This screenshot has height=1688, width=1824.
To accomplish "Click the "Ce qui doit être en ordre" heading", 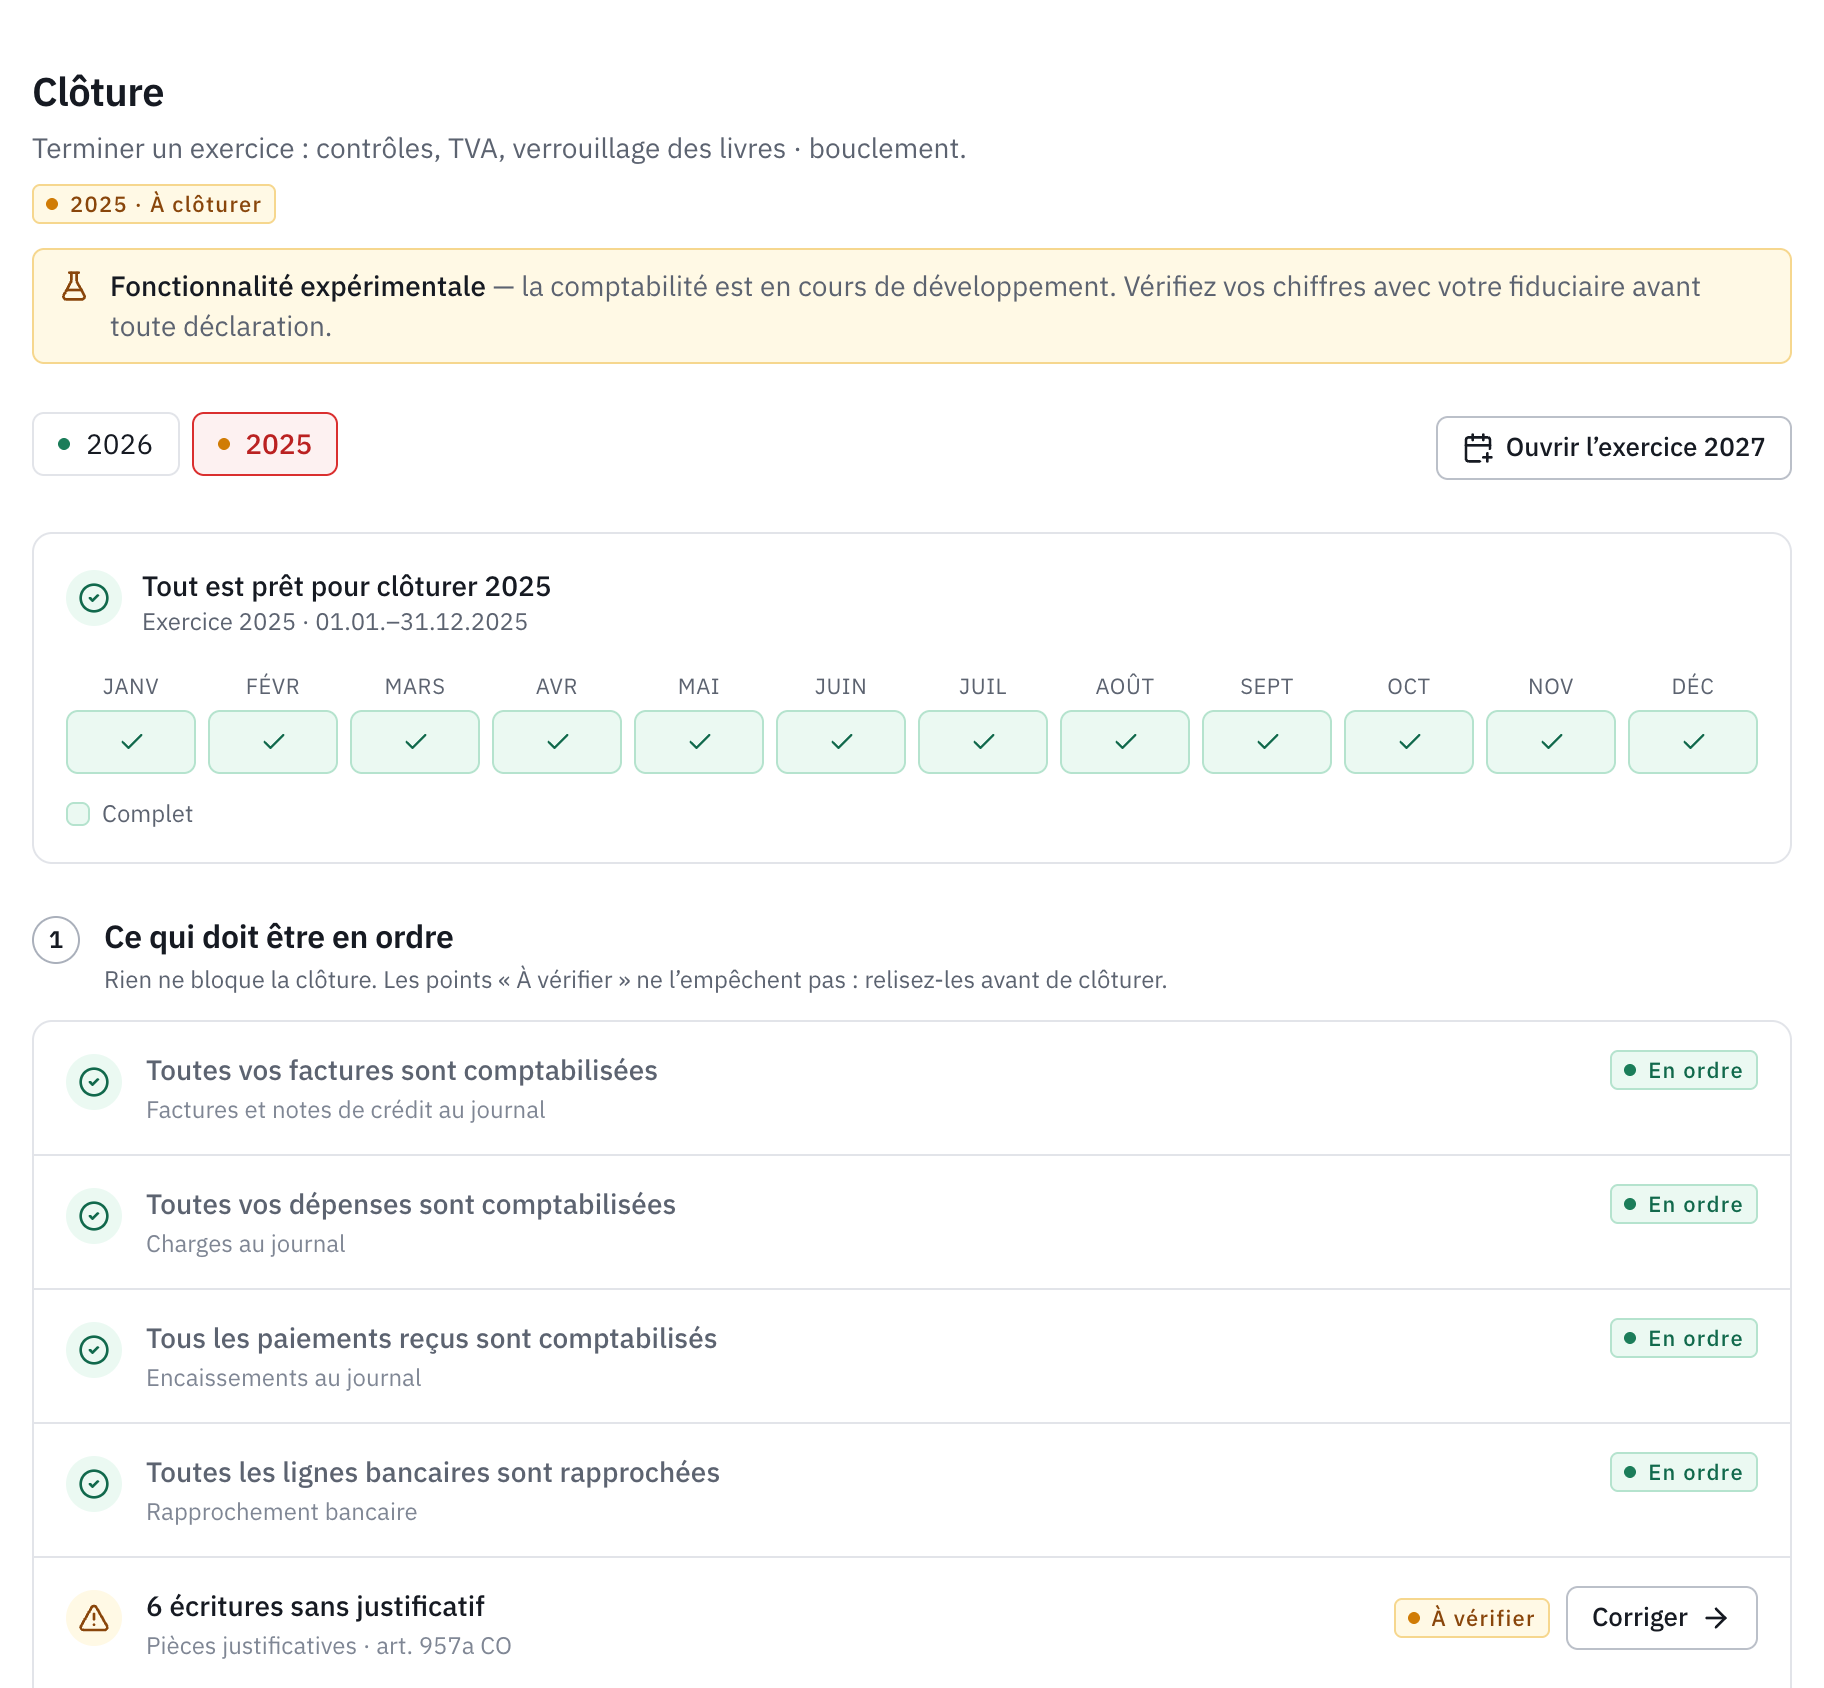I will point(279,937).
